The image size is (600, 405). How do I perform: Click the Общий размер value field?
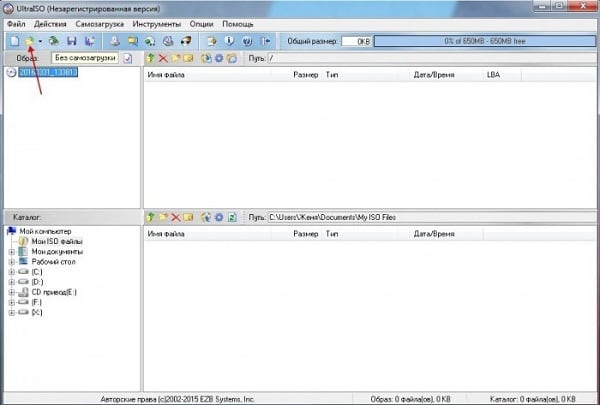[356, 41]
